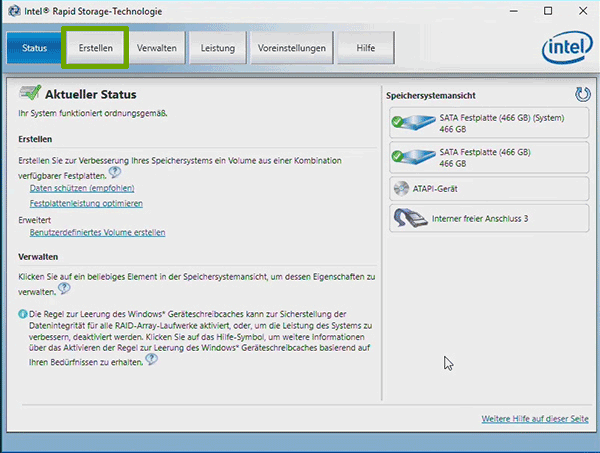This screenshot has width=600, height=453.
Task: Minimize the Intel Rapid Storage window
Action: click(514, 11)
